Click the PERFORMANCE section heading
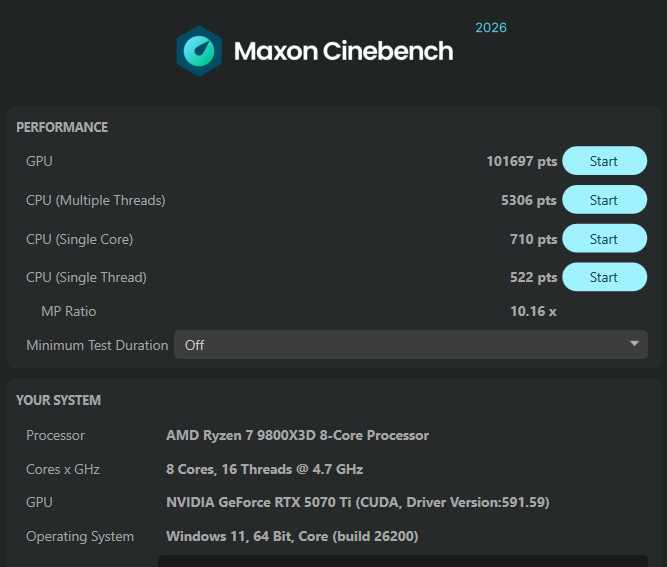This screenshot has height=567, width=667. click(x=62, y=127)
